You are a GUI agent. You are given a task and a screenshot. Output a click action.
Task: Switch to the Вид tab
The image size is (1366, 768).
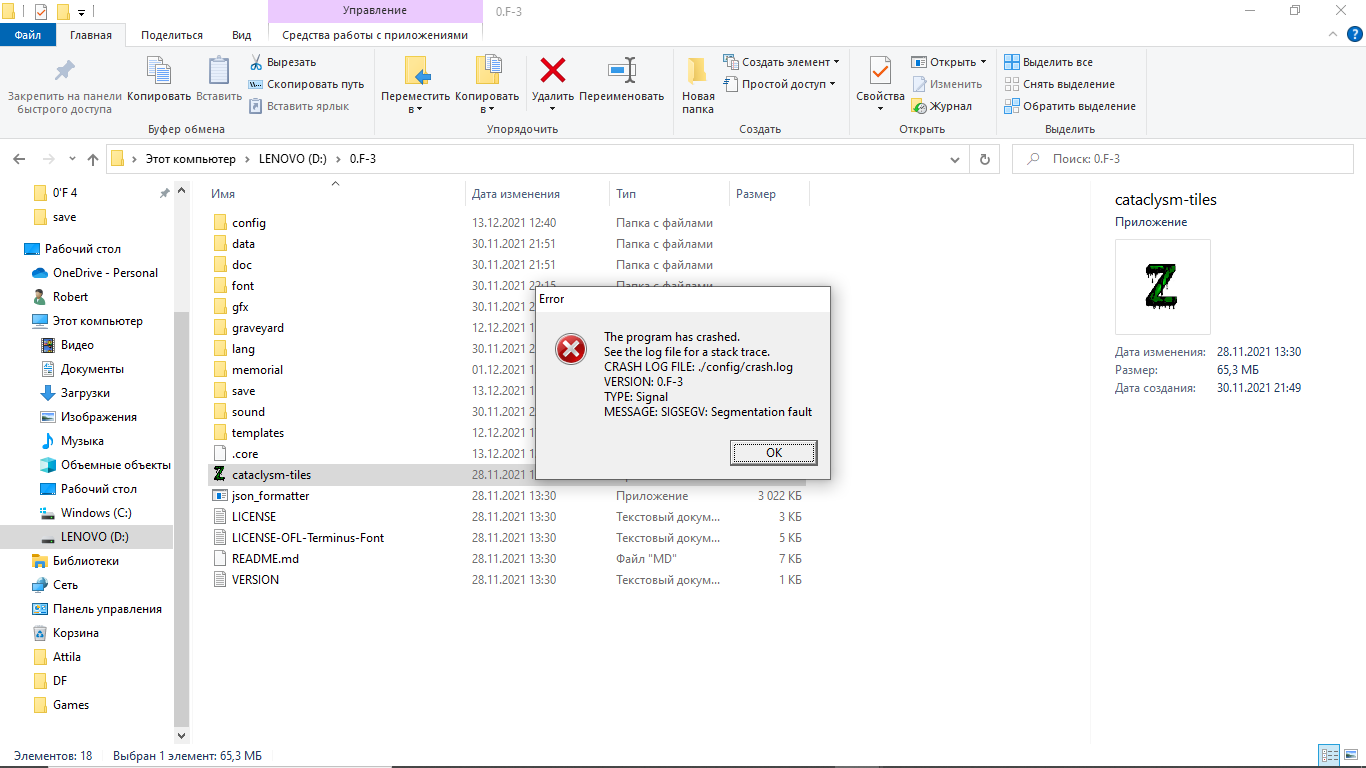[x=242, y=35]
